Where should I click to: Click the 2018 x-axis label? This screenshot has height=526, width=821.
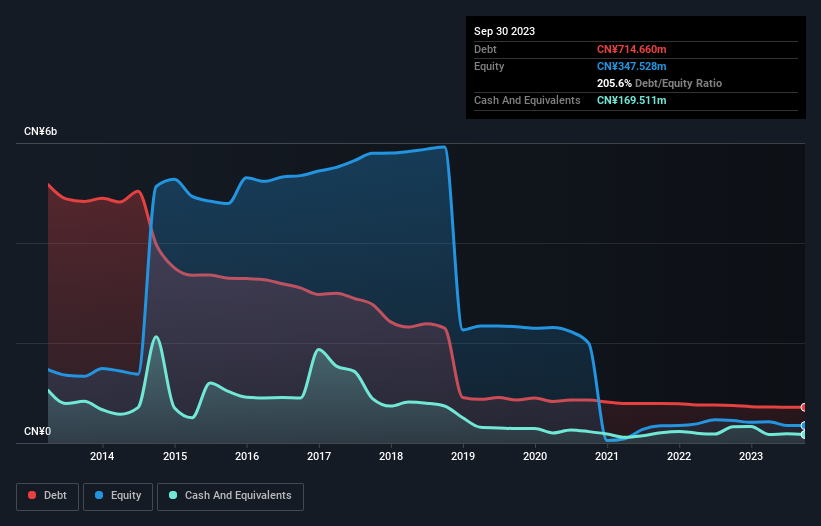pyautogui.click(x=391, y=456)
